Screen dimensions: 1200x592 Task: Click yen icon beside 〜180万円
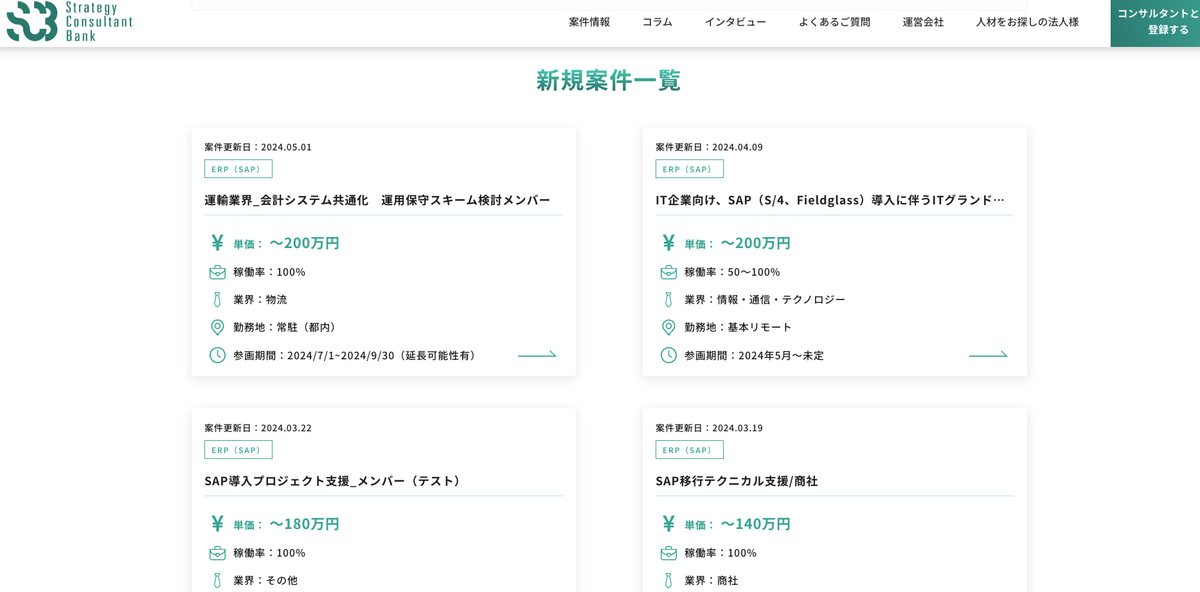pyautogui.click(x=217, y=524)
